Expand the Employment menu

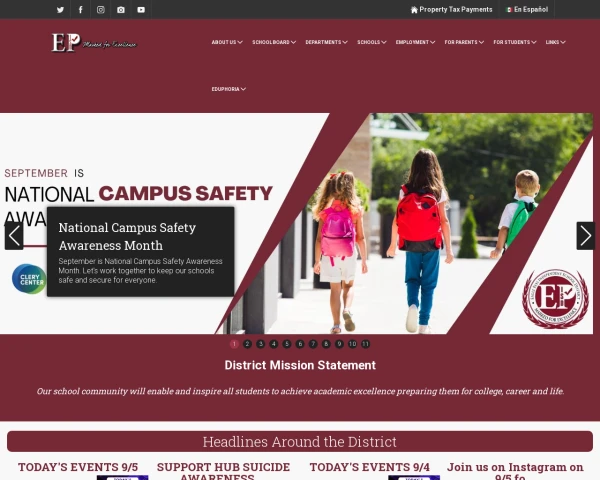416,42
